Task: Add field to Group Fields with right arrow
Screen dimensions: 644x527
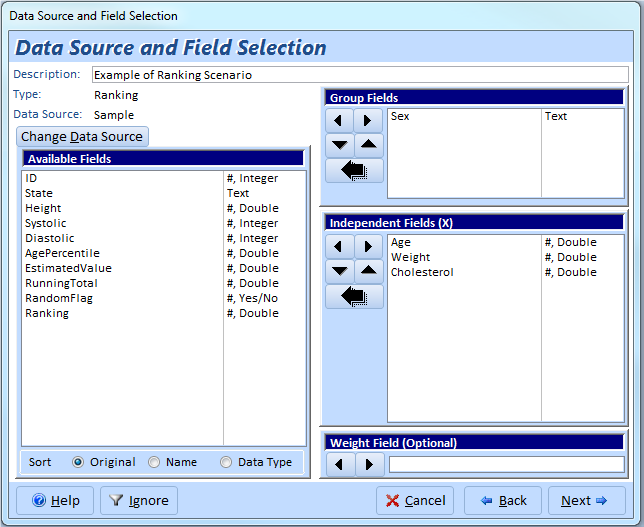Action: pos(368,121)
